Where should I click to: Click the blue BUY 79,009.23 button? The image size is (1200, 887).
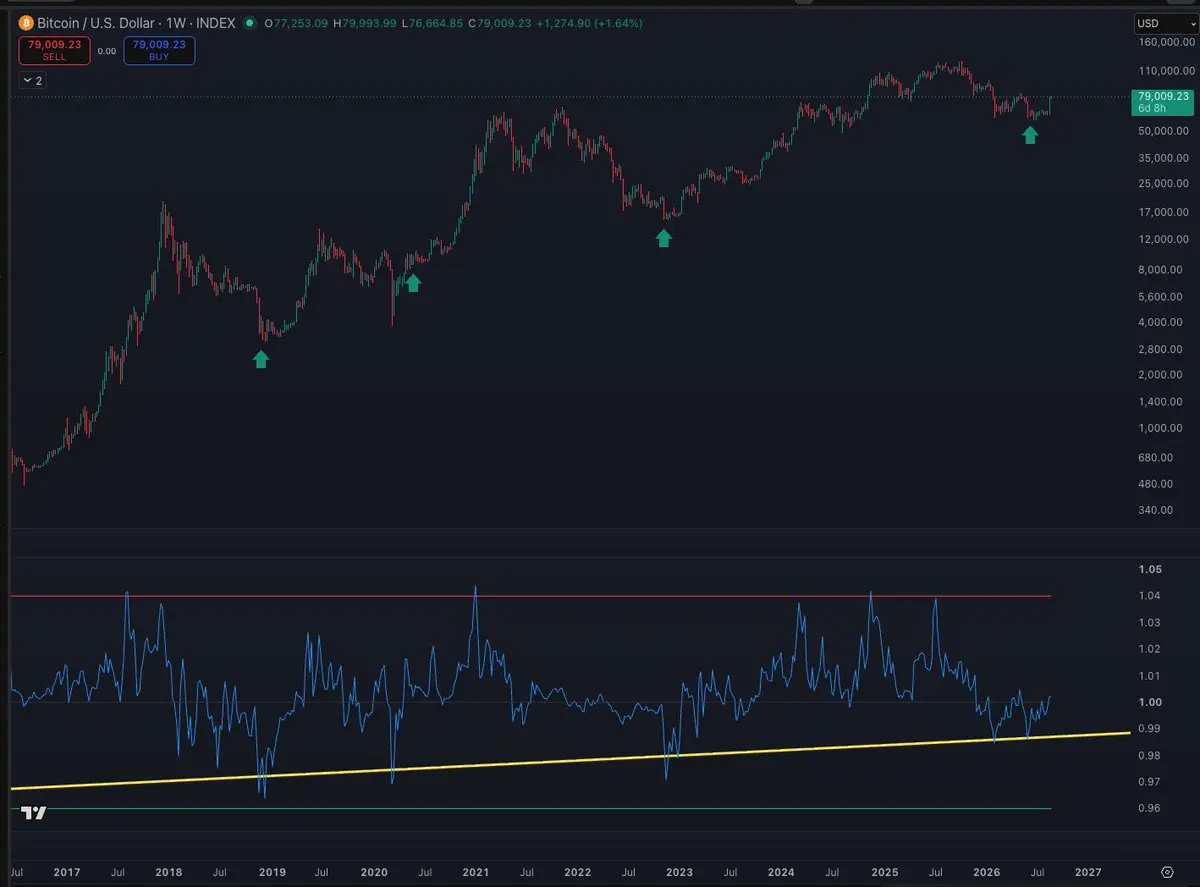(159, 51)
